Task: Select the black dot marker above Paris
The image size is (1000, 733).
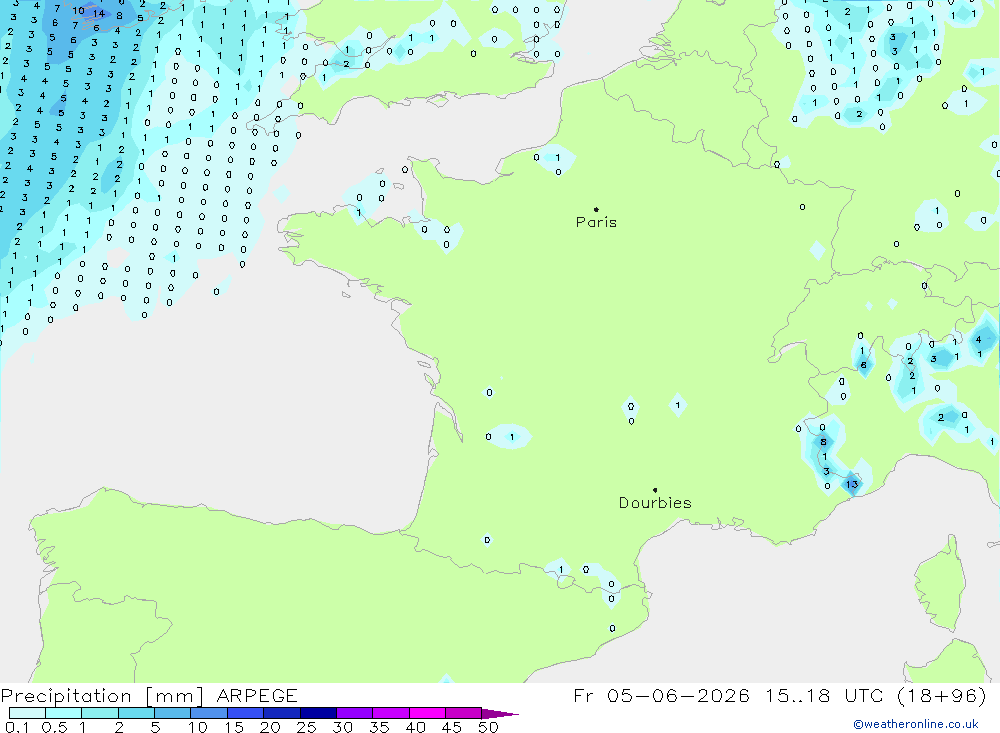Action: pos(596,209)
